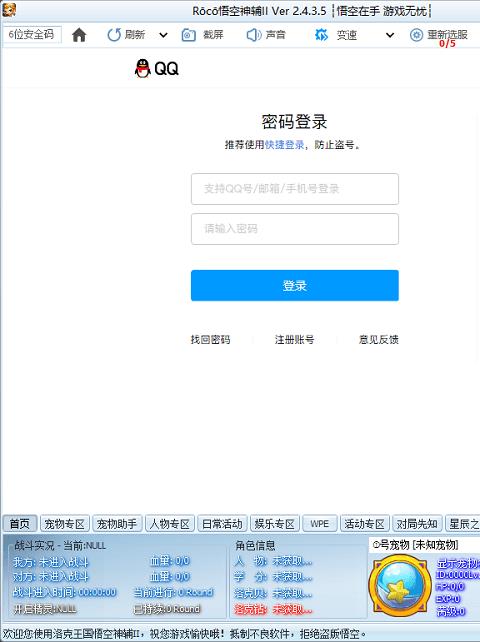Click the 找回密码 link

pos(210,339)
